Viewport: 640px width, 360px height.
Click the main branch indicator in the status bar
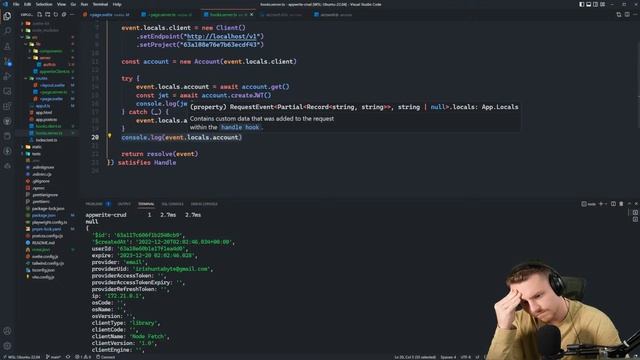53,357
